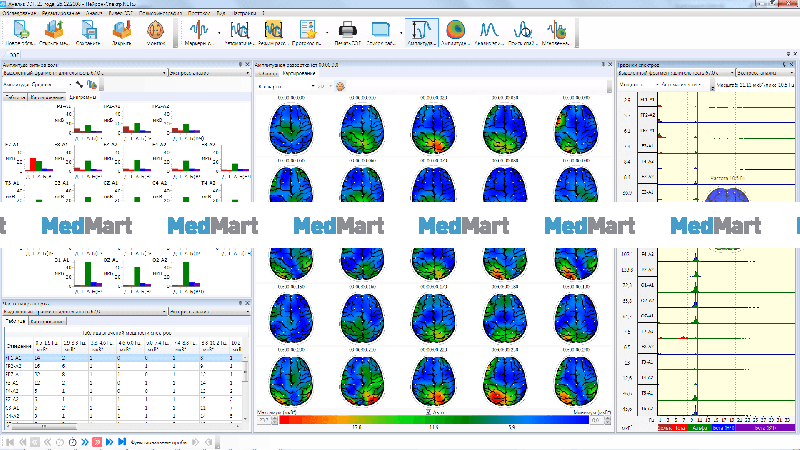This screenshot has height=450, width=800.
Task: Click the colored head topographic mapping icon
Action: [x=455, y=31]
